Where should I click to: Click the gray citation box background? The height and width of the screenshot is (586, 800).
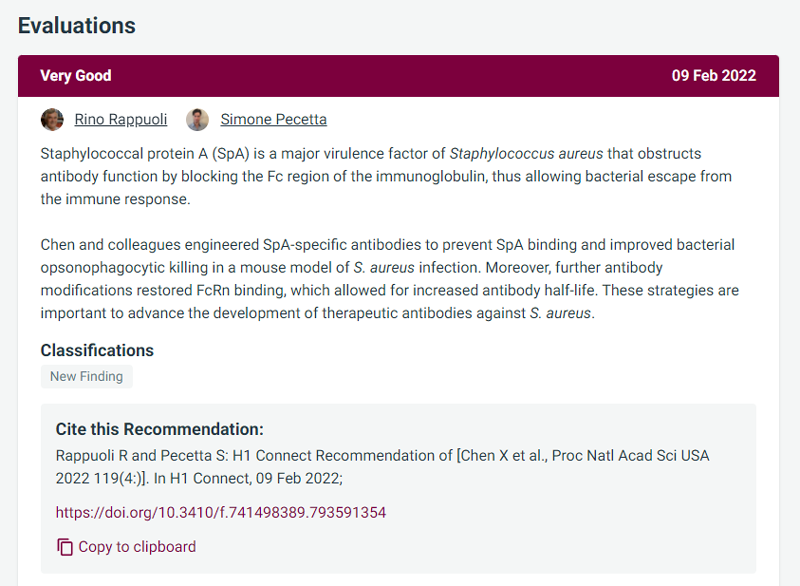point(398,489)
